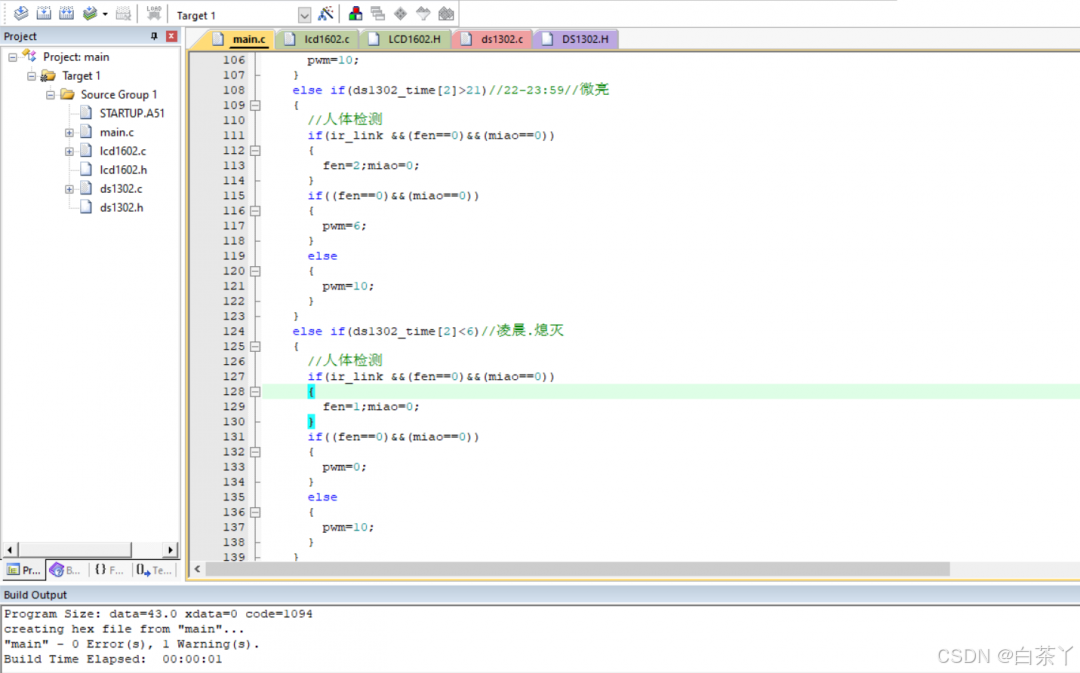Expand ds1302.c node in project tree
Image resolution: width=1080 pixels, height=673 pixels.
tap(69, 189)
